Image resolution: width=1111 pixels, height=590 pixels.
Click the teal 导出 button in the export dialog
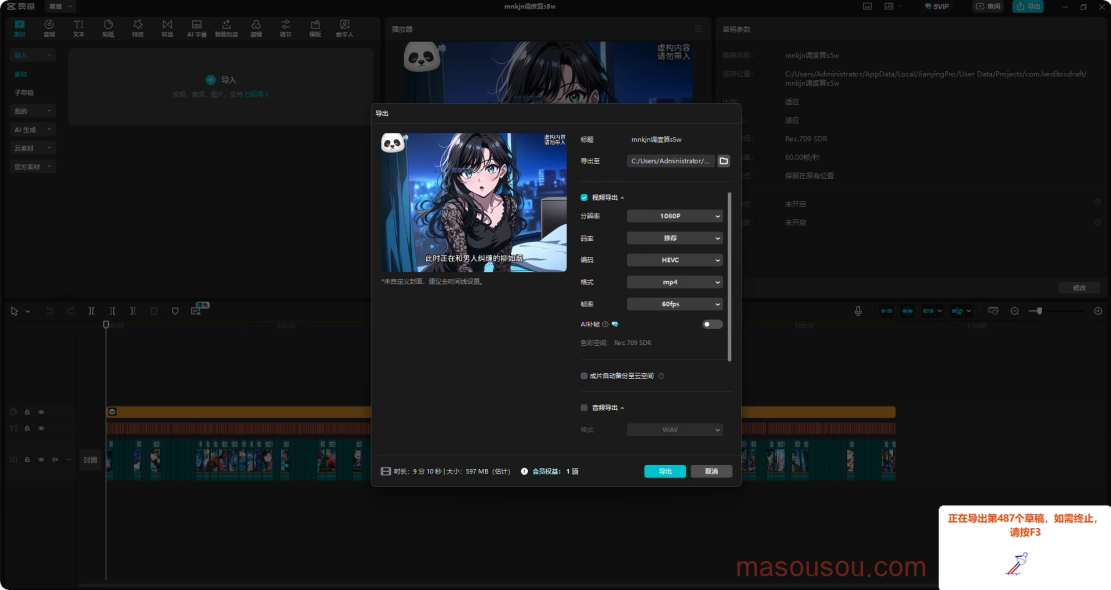665,472
